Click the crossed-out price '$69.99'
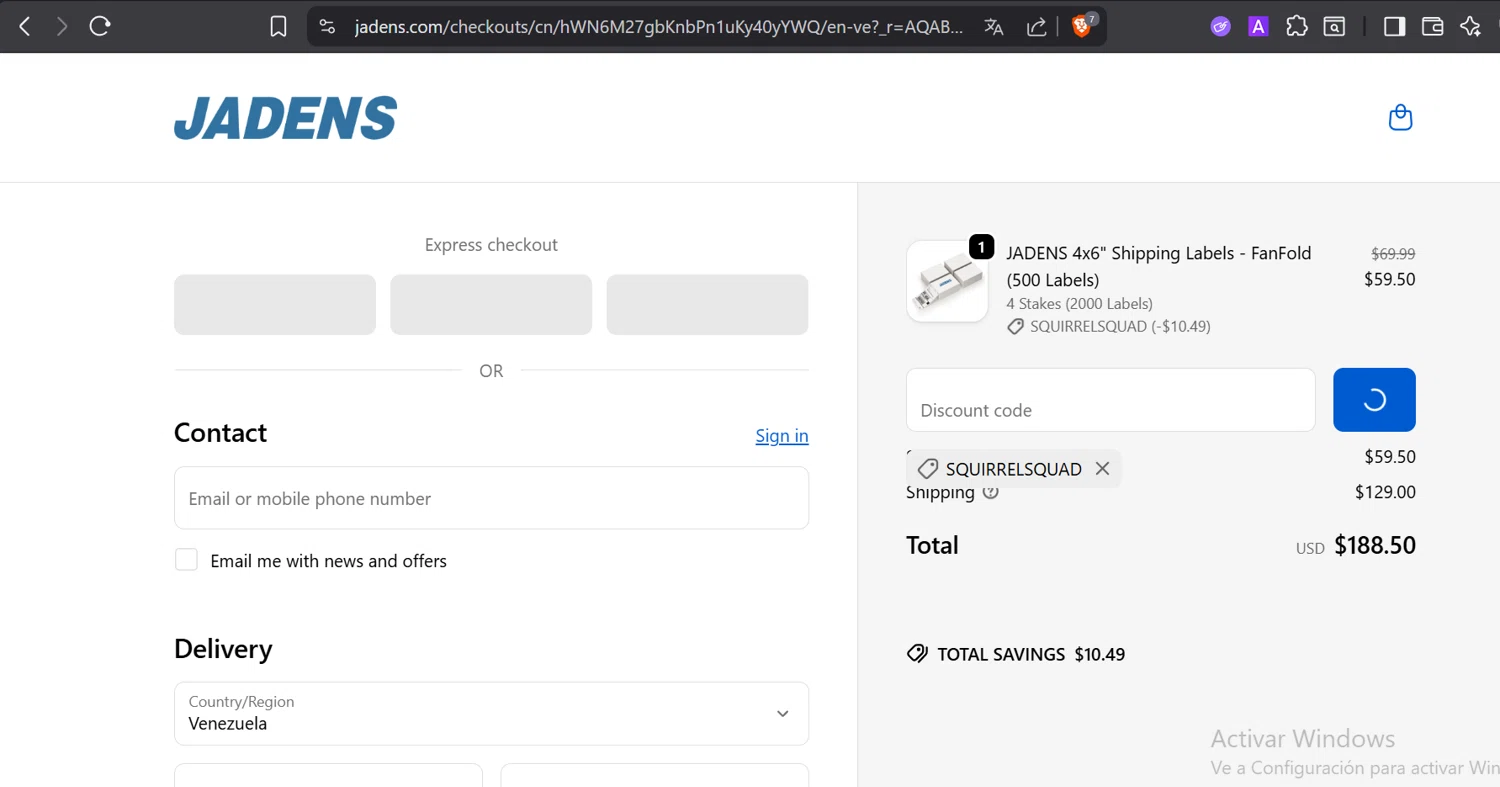Viewport: 1500px width, 787px height. tap(1393, 254)
